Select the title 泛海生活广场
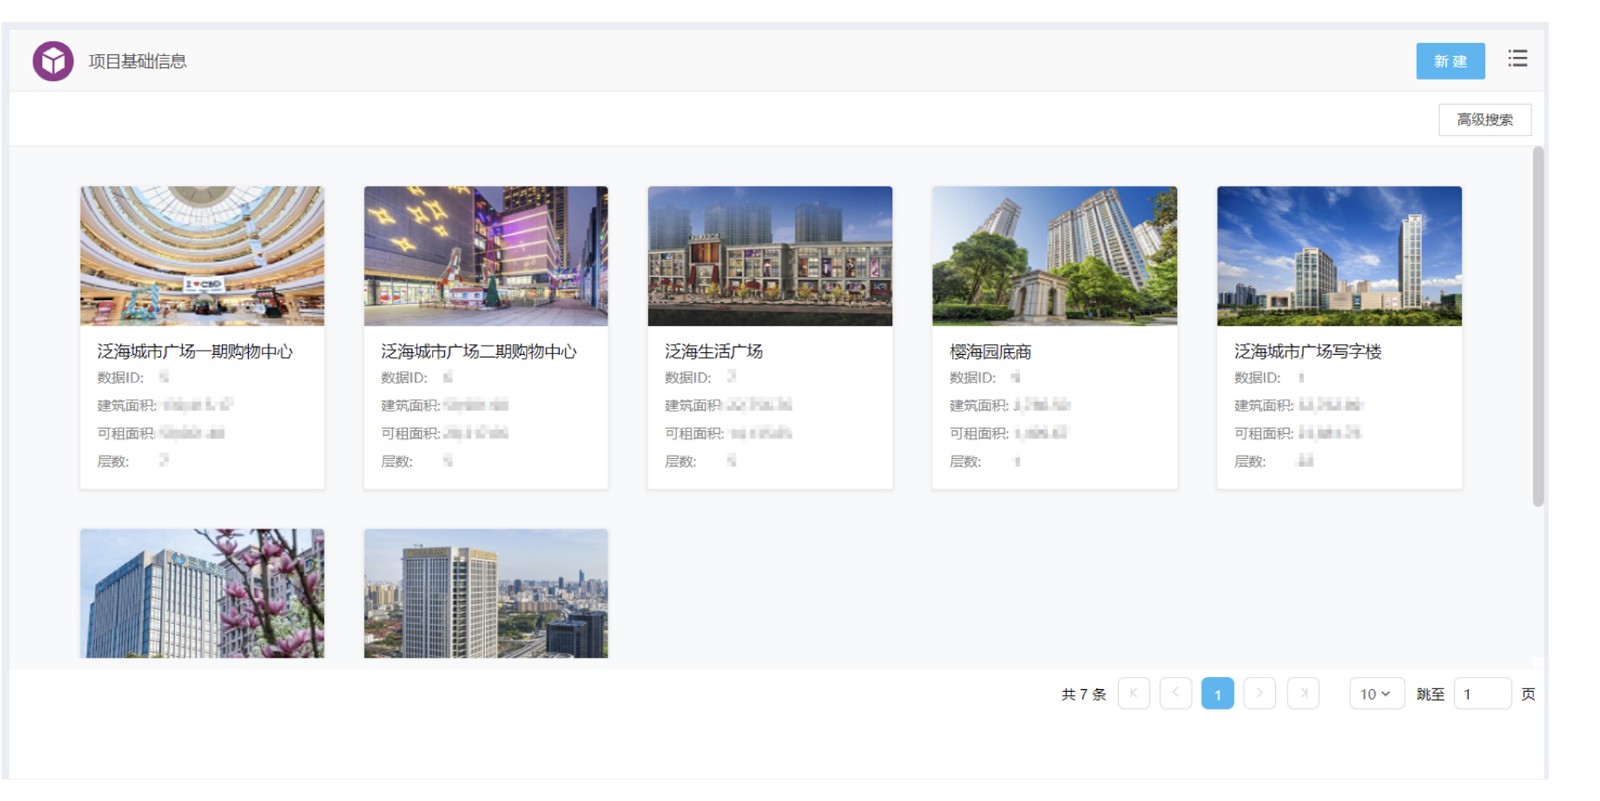The height and width of the screenshot is (801, 1600). pos(714,352)
